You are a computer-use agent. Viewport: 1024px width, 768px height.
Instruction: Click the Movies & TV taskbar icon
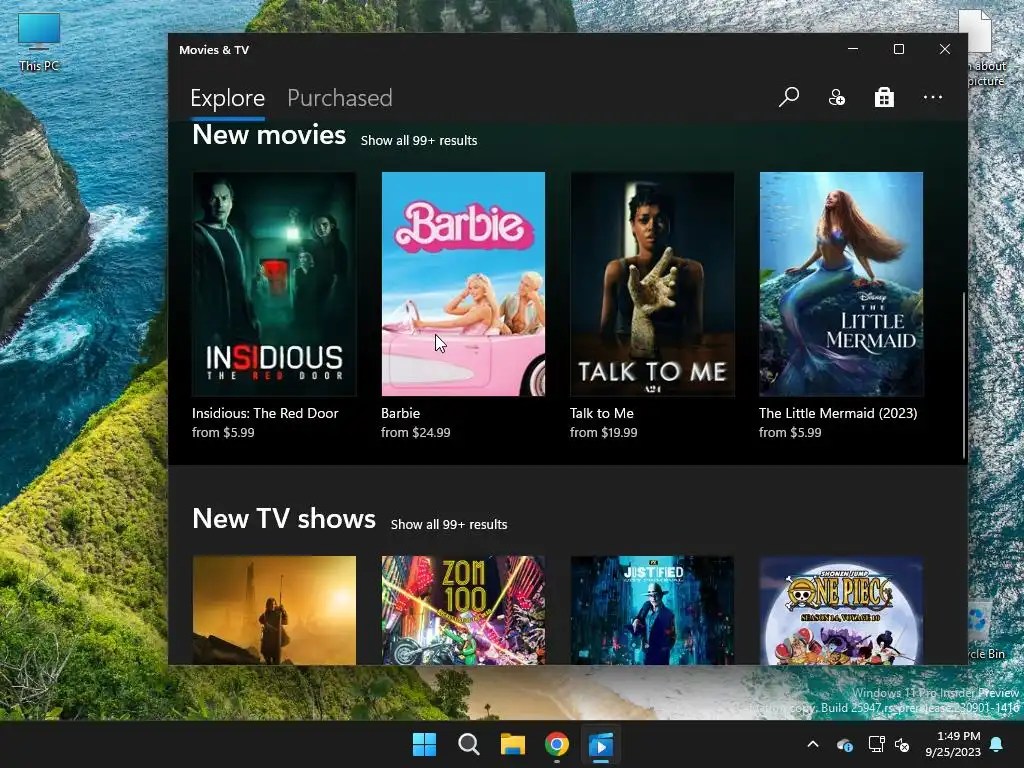(x=601, y=744)
